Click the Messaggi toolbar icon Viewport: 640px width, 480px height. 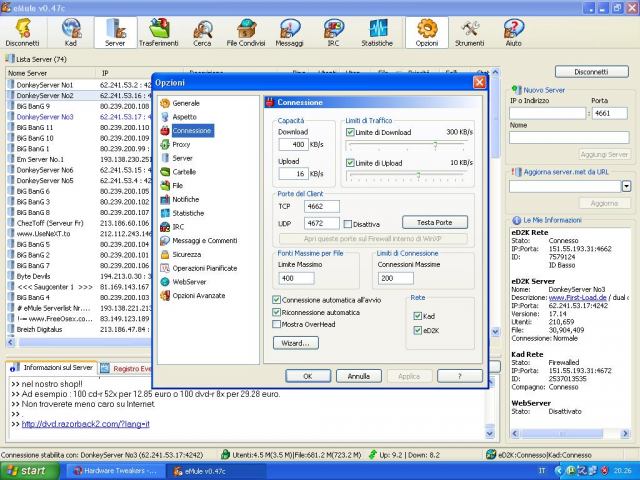coord(289,33)
